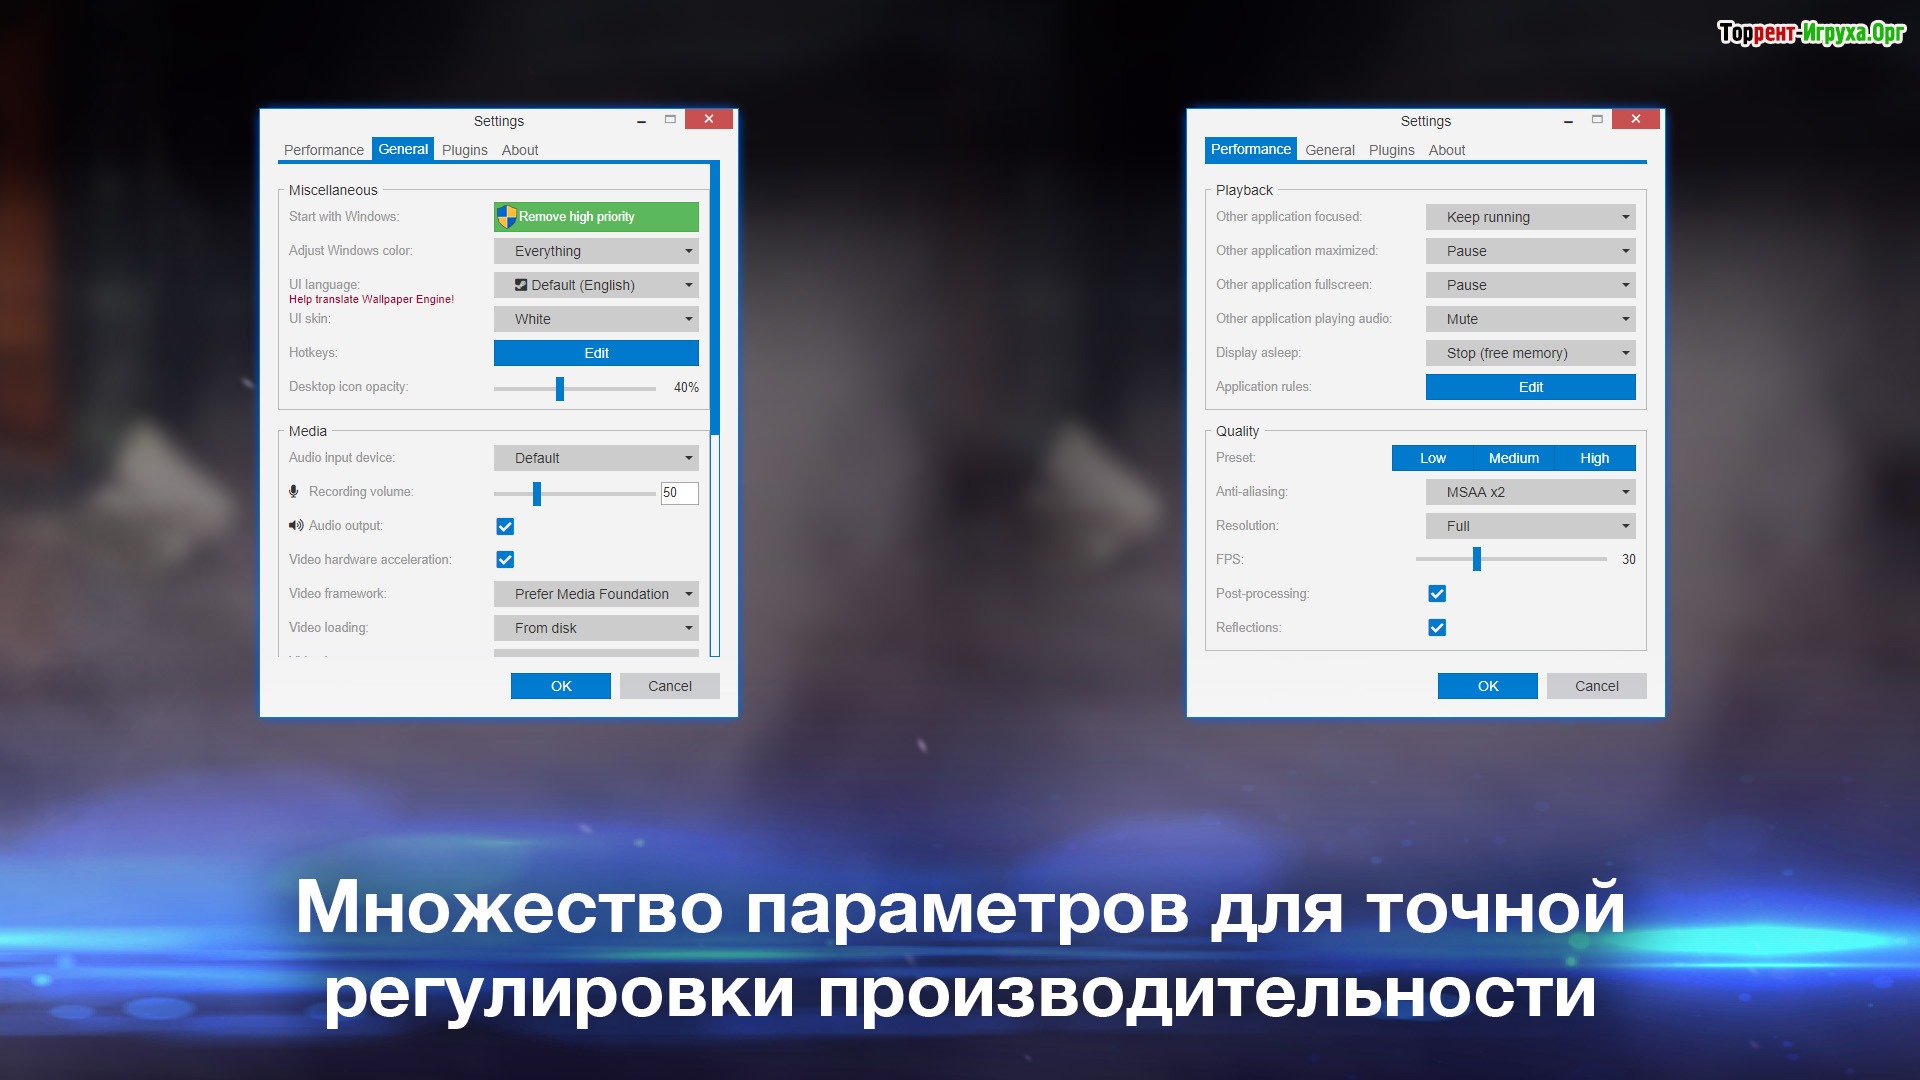Select Medium quality preset button
1920x1080 pixels.
[1513, 458]
